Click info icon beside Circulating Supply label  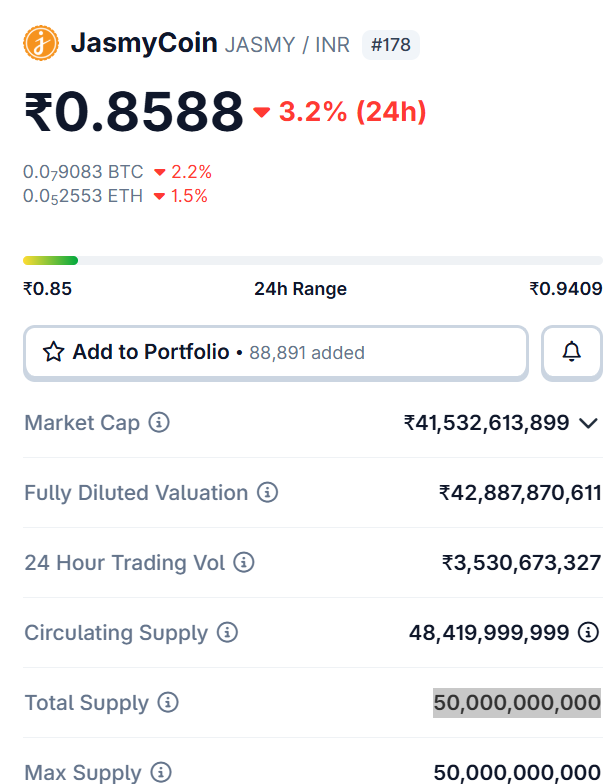coord(227,633)
